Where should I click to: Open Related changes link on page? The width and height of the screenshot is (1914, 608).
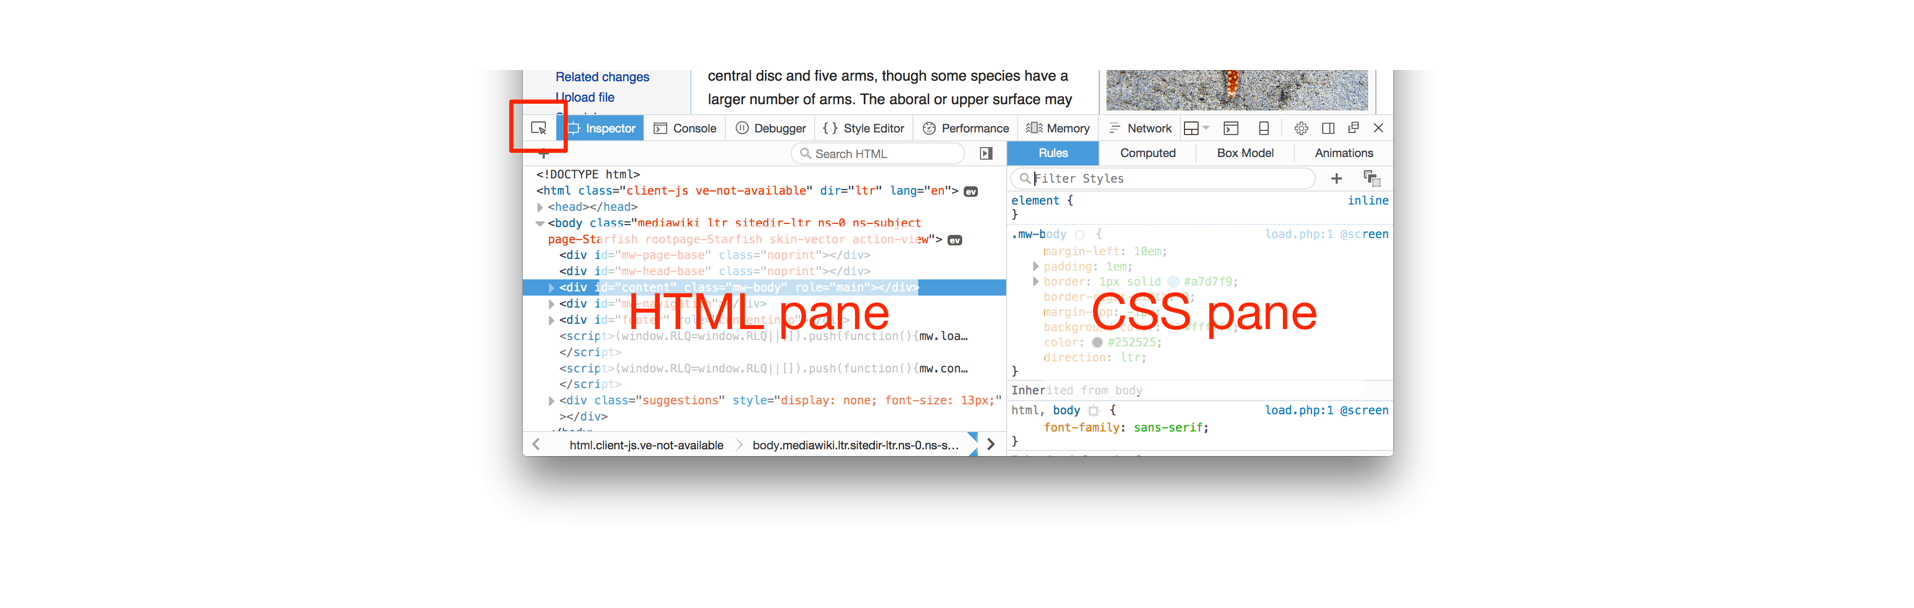point(602,77)
